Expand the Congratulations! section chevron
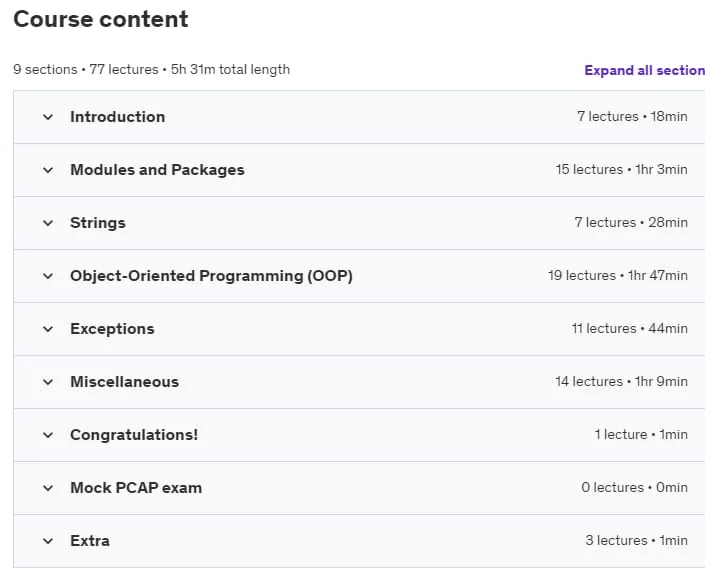The image size is (705, 568). [48, 435]
